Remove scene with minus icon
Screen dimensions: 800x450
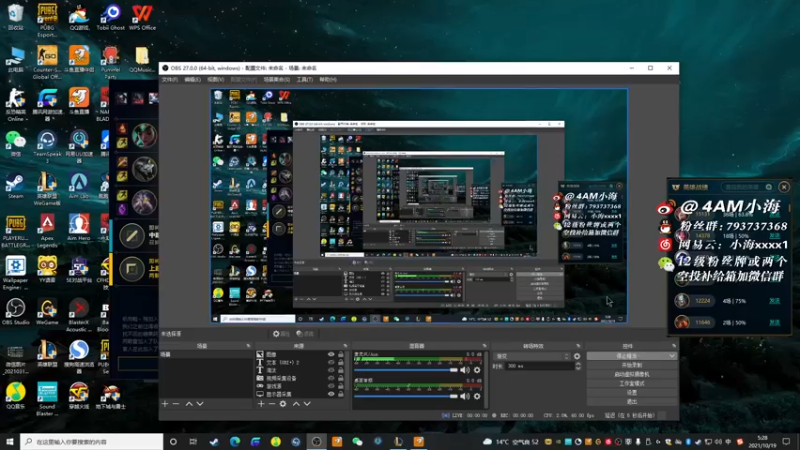[176, 404]
